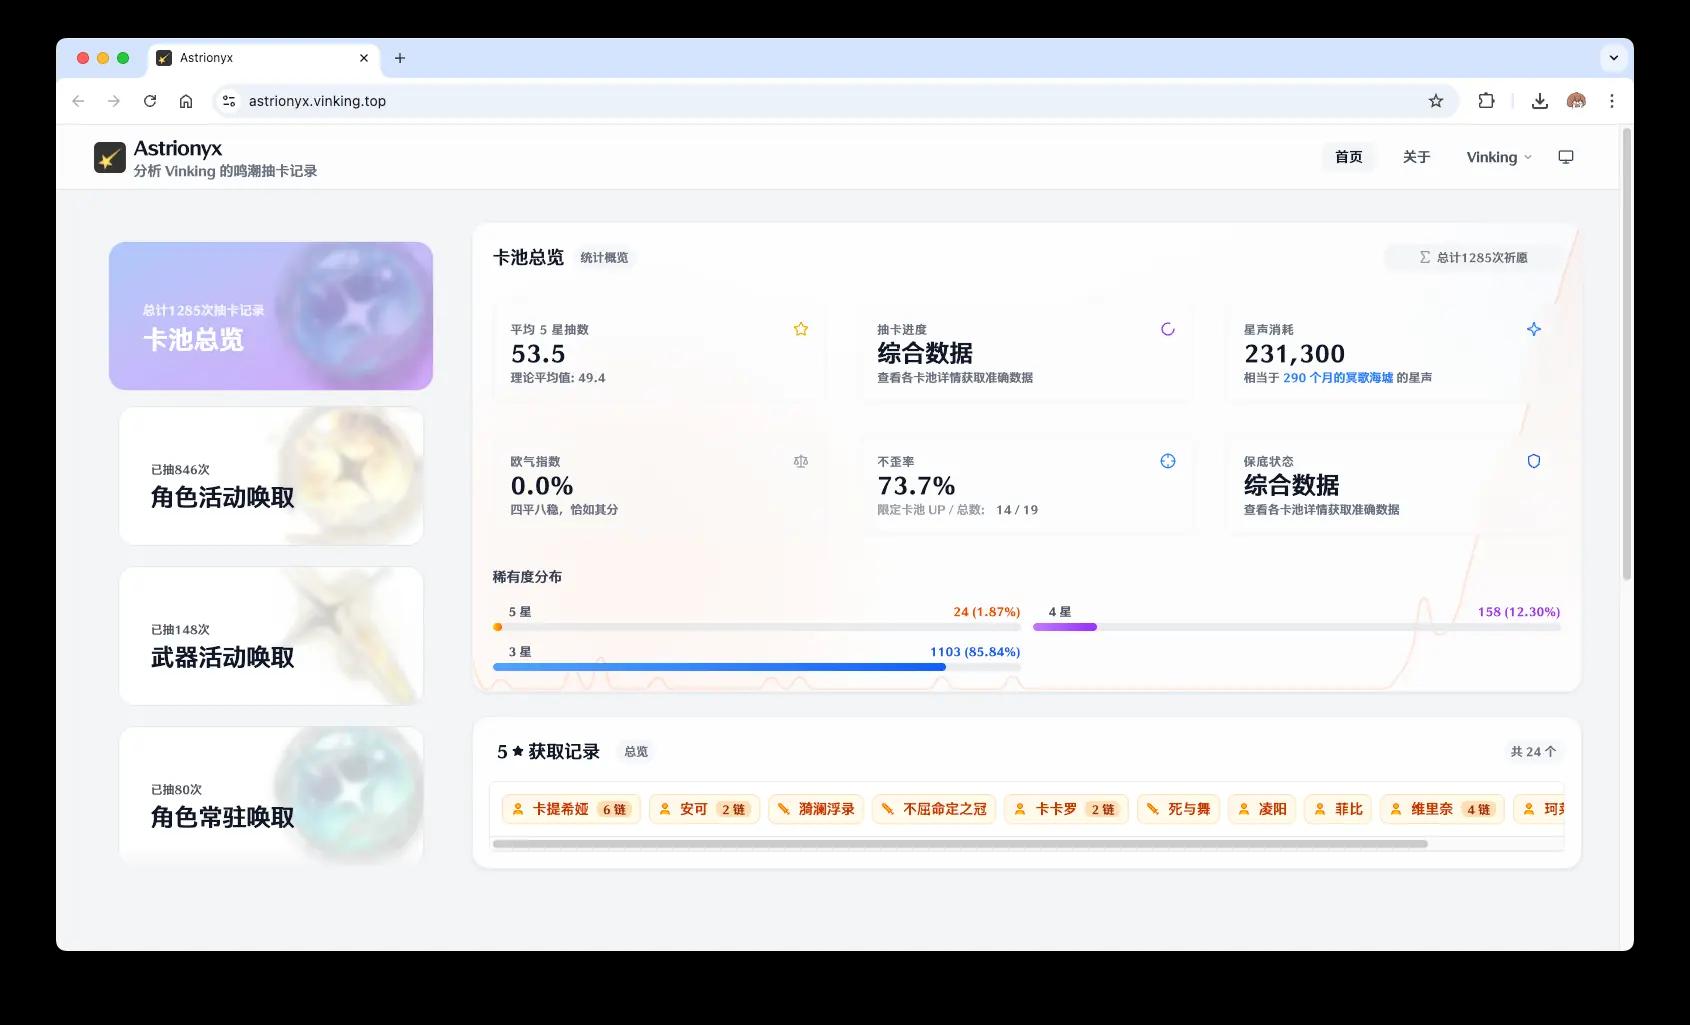Open the tab search dropdown arrow
Screen dimensions: 1690x1025
tap(1613, 58)
